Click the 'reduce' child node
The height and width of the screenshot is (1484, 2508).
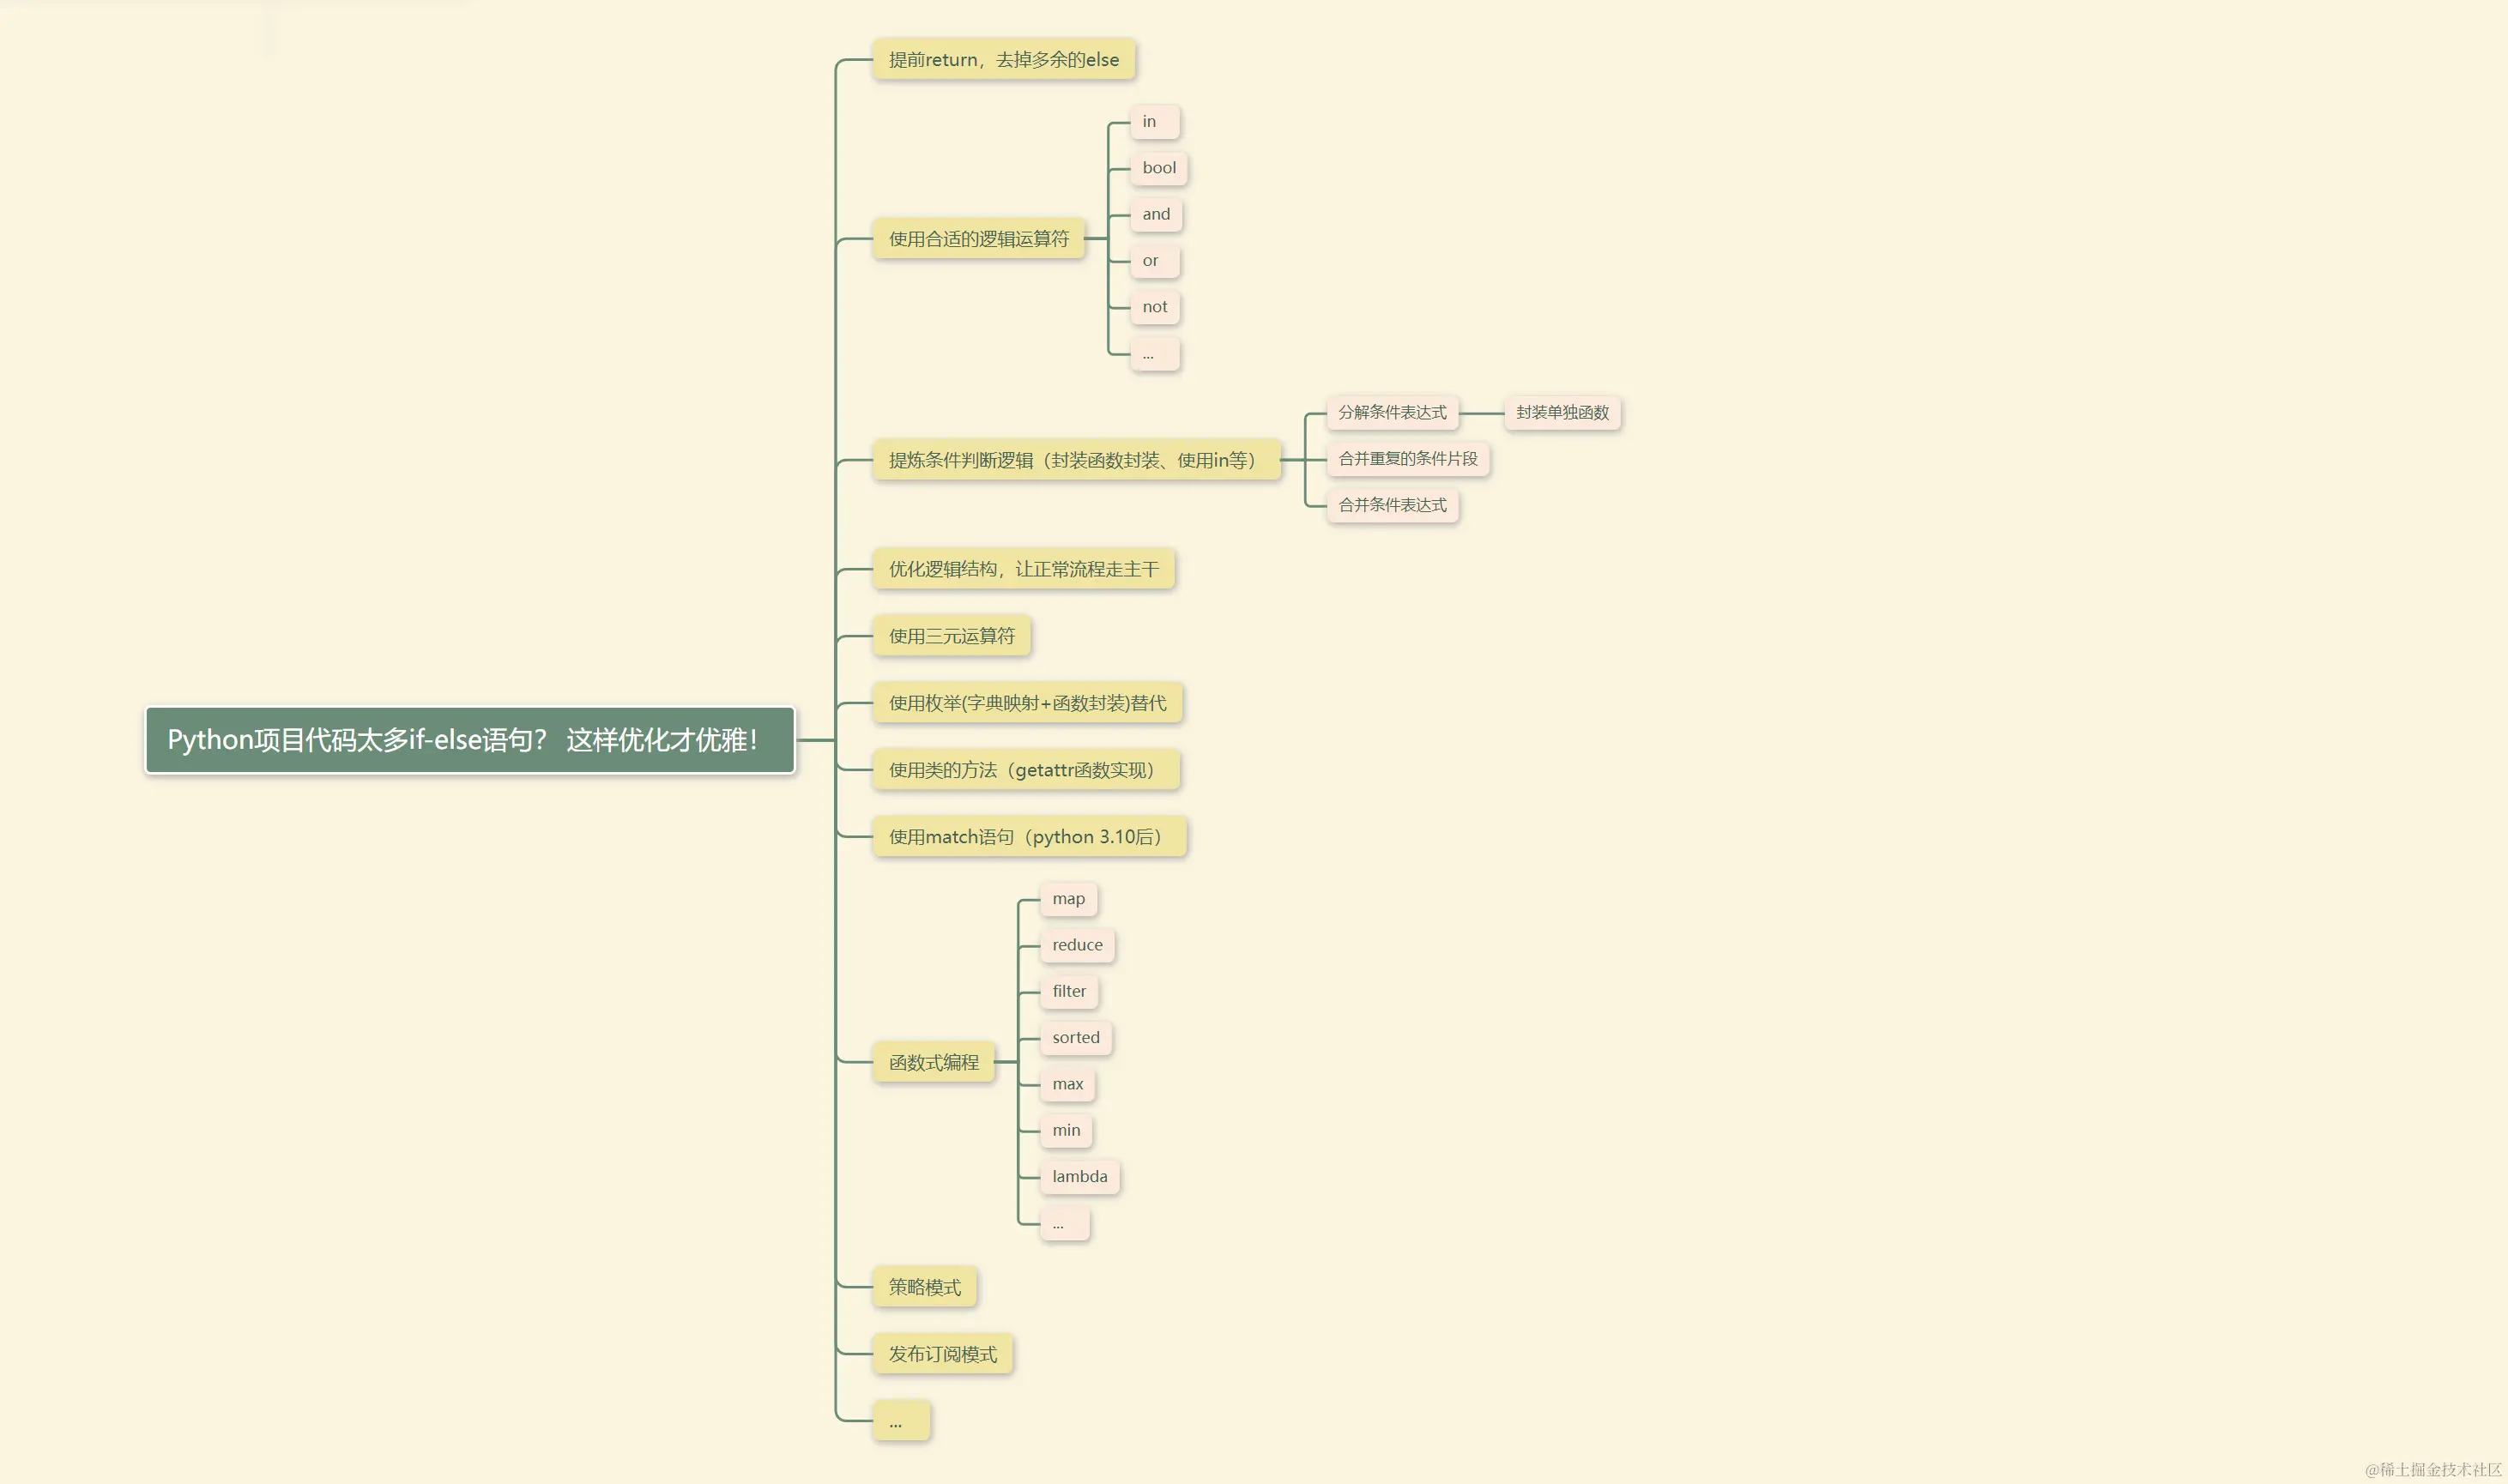coord(1076,945)
